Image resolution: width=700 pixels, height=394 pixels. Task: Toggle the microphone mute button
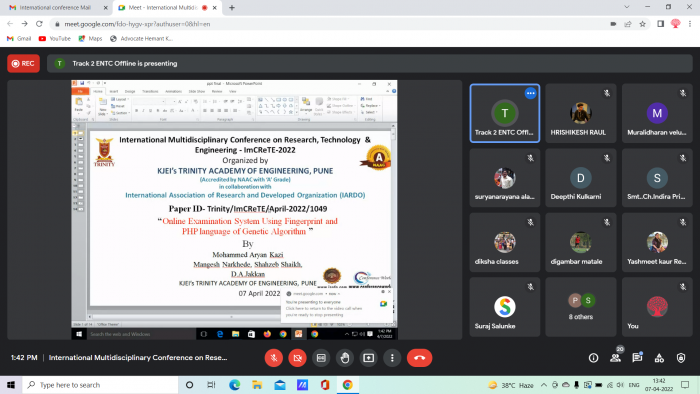(274, 358)
